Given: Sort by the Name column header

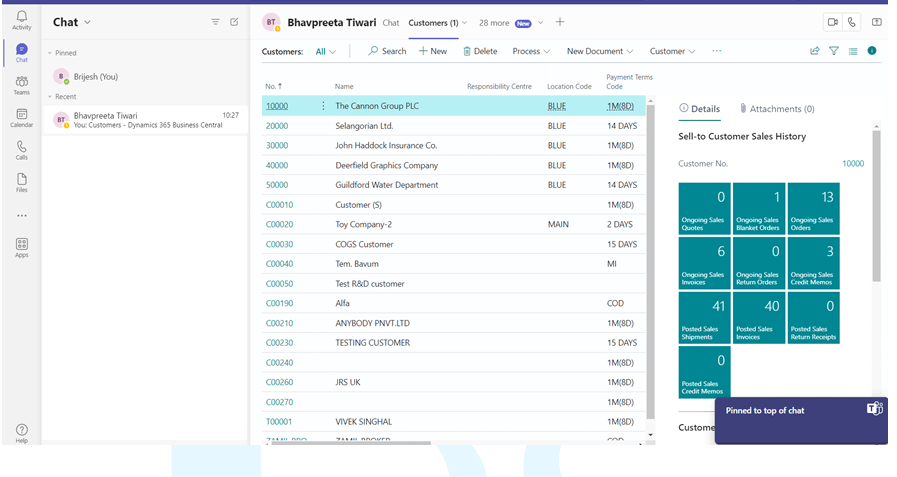Looking at the screenshot, I should point(344,86).
